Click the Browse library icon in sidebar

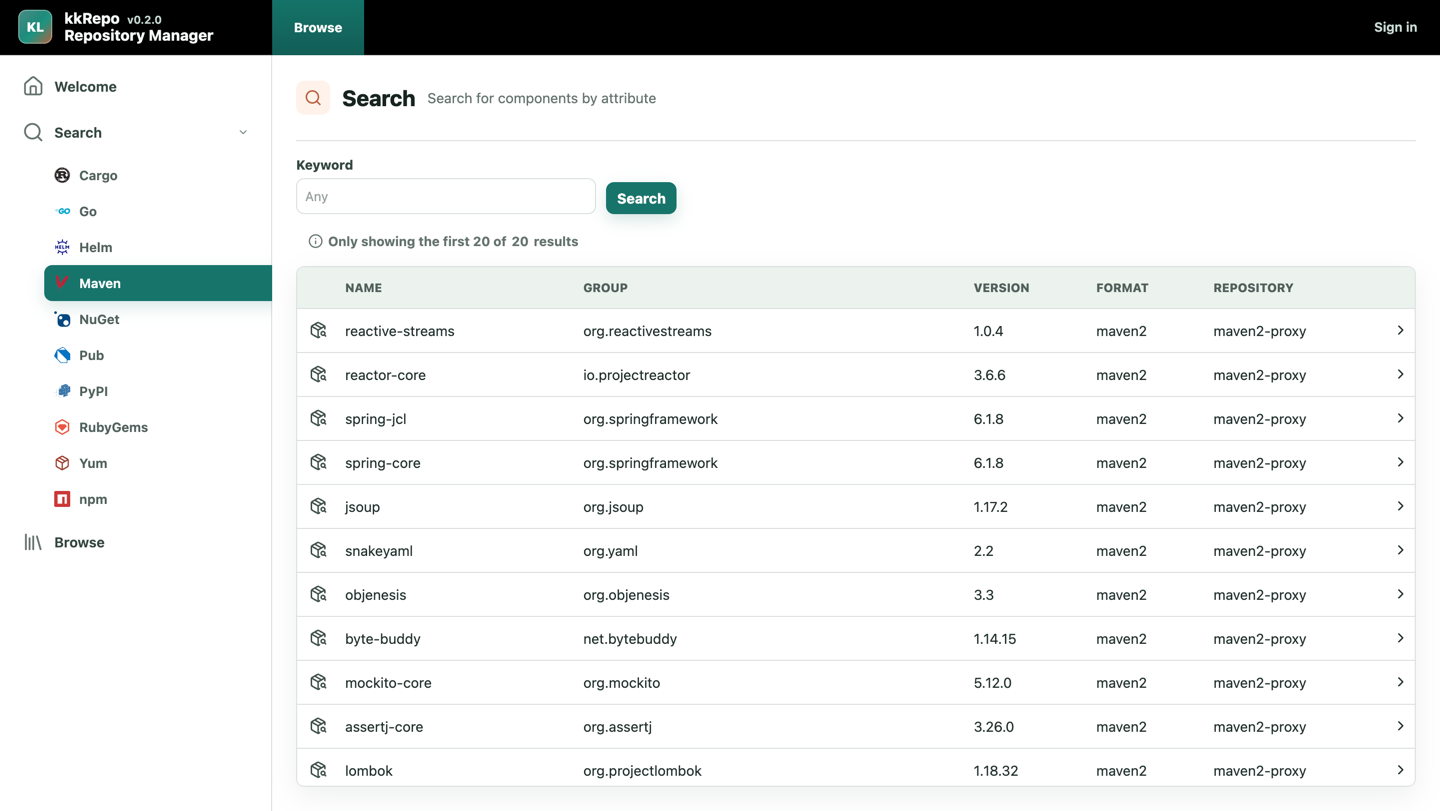click(33, 542)
